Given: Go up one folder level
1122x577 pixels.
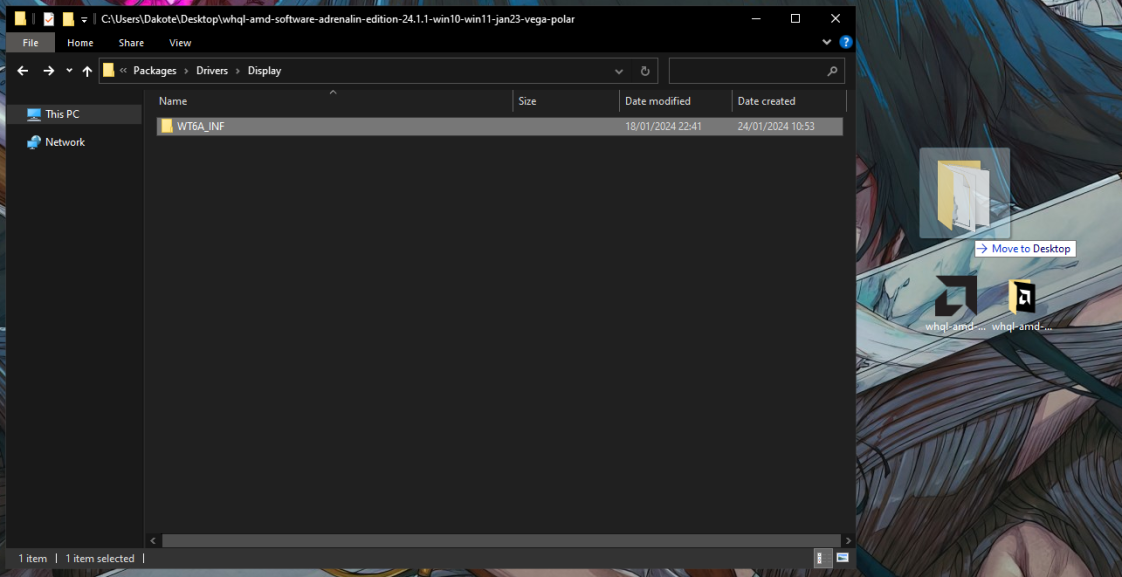Looking at the screenshot, I should point(87,71).
